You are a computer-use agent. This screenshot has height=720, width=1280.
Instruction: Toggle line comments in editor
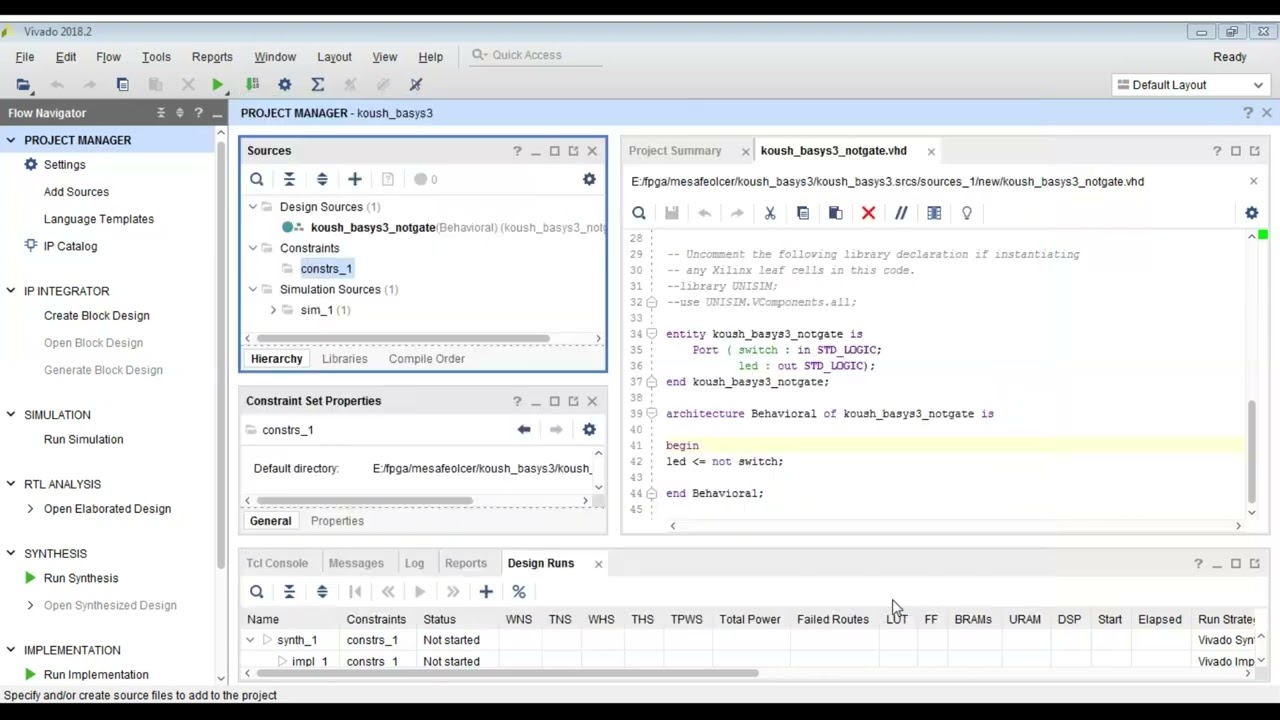[x=901, y=213]
